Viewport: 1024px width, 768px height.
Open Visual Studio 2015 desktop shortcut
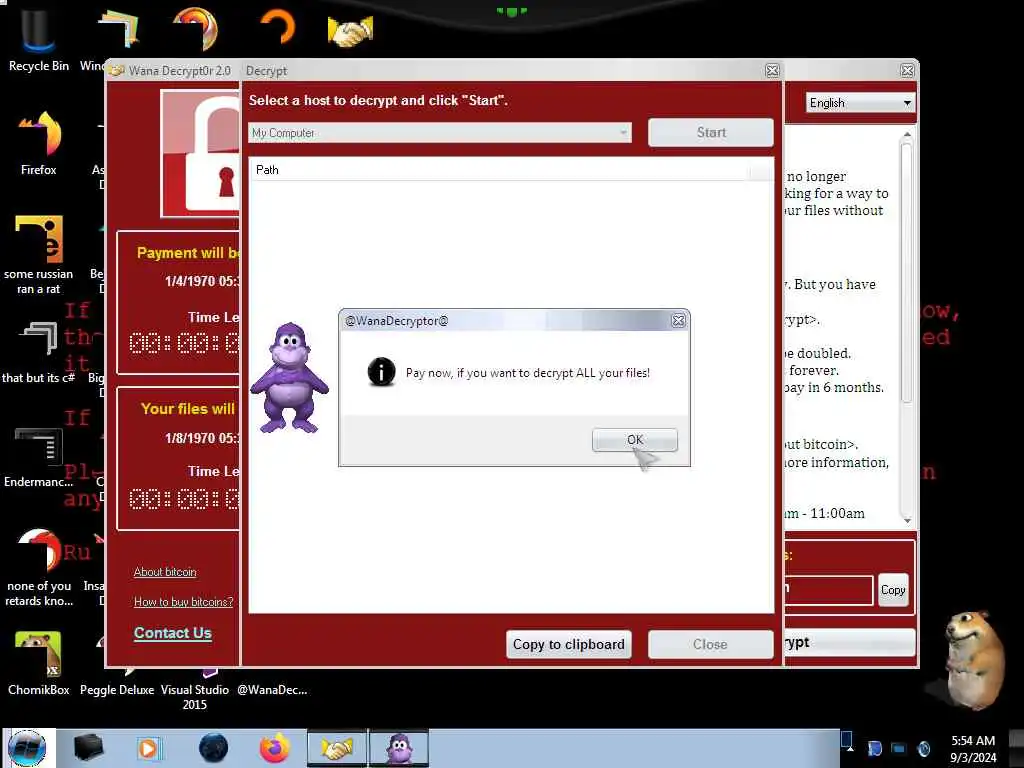(195, 696)
